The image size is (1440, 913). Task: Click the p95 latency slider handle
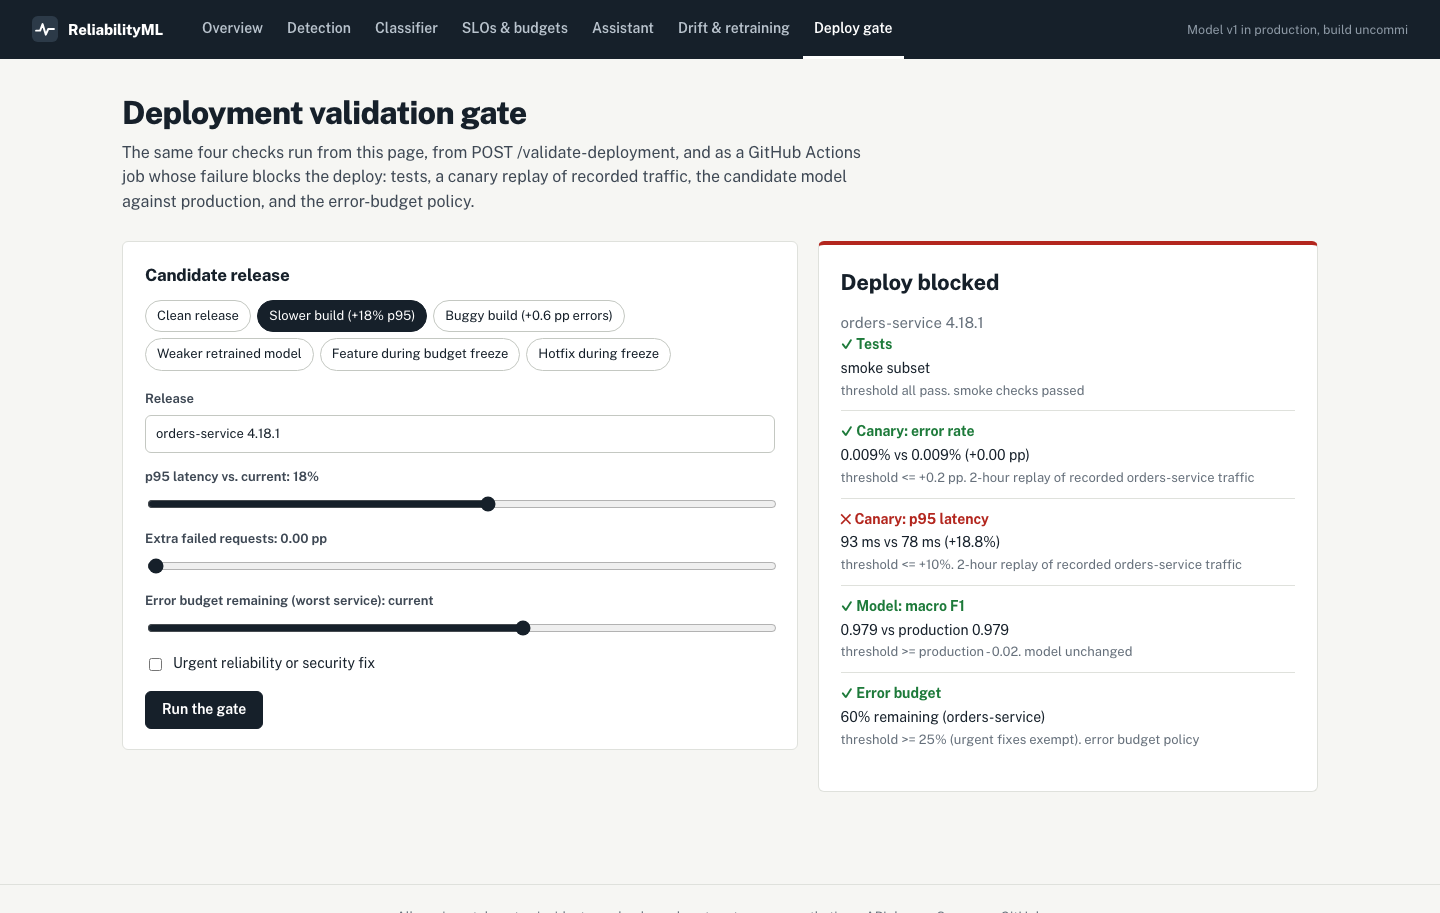coord(488,504)
